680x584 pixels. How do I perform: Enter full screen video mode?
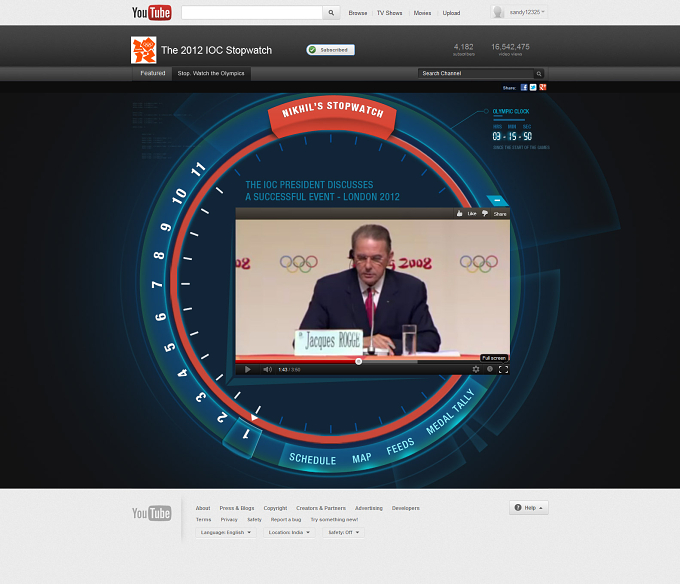pos(503,369)
